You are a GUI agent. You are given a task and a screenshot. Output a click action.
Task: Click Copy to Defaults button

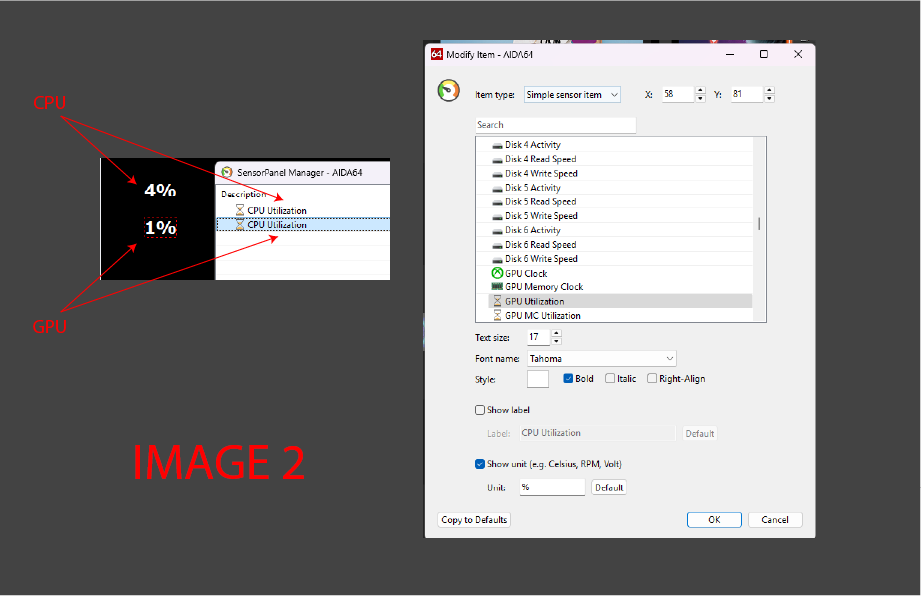(x=474, y=520)
